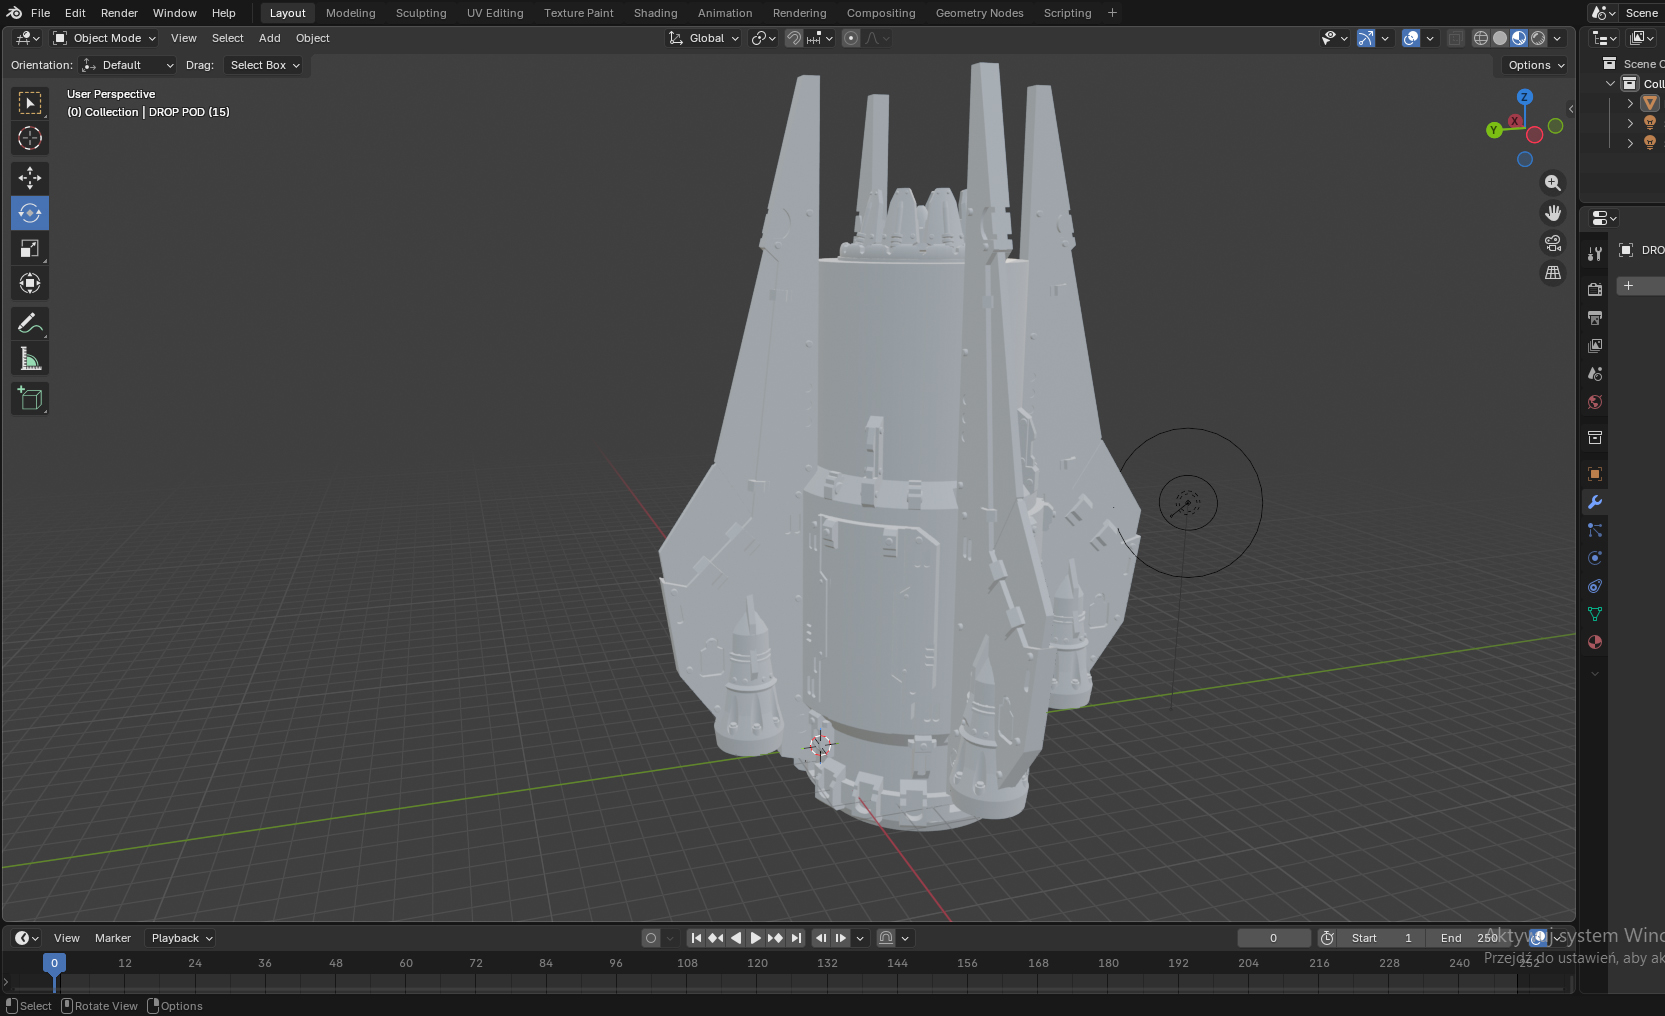Select the Move tool in toolbar
The image size is (1665, 1016).
30,178
